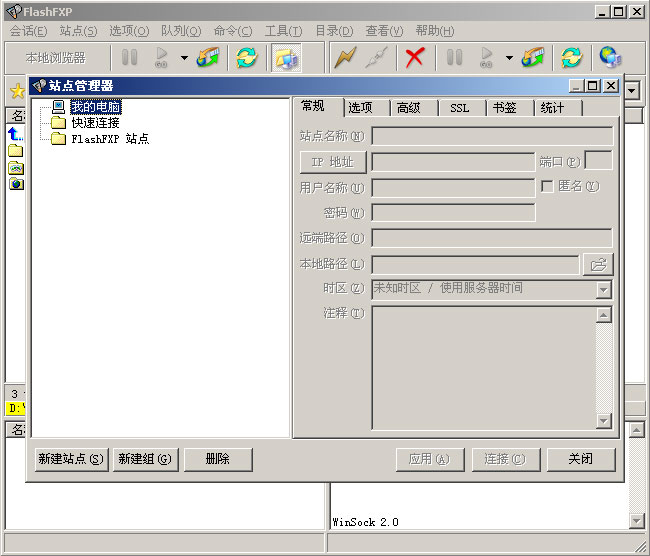Image resolution: width=650 pixels, height=556 pixels.
Task: Click the 新建站点 button
Action: (70, 459)
